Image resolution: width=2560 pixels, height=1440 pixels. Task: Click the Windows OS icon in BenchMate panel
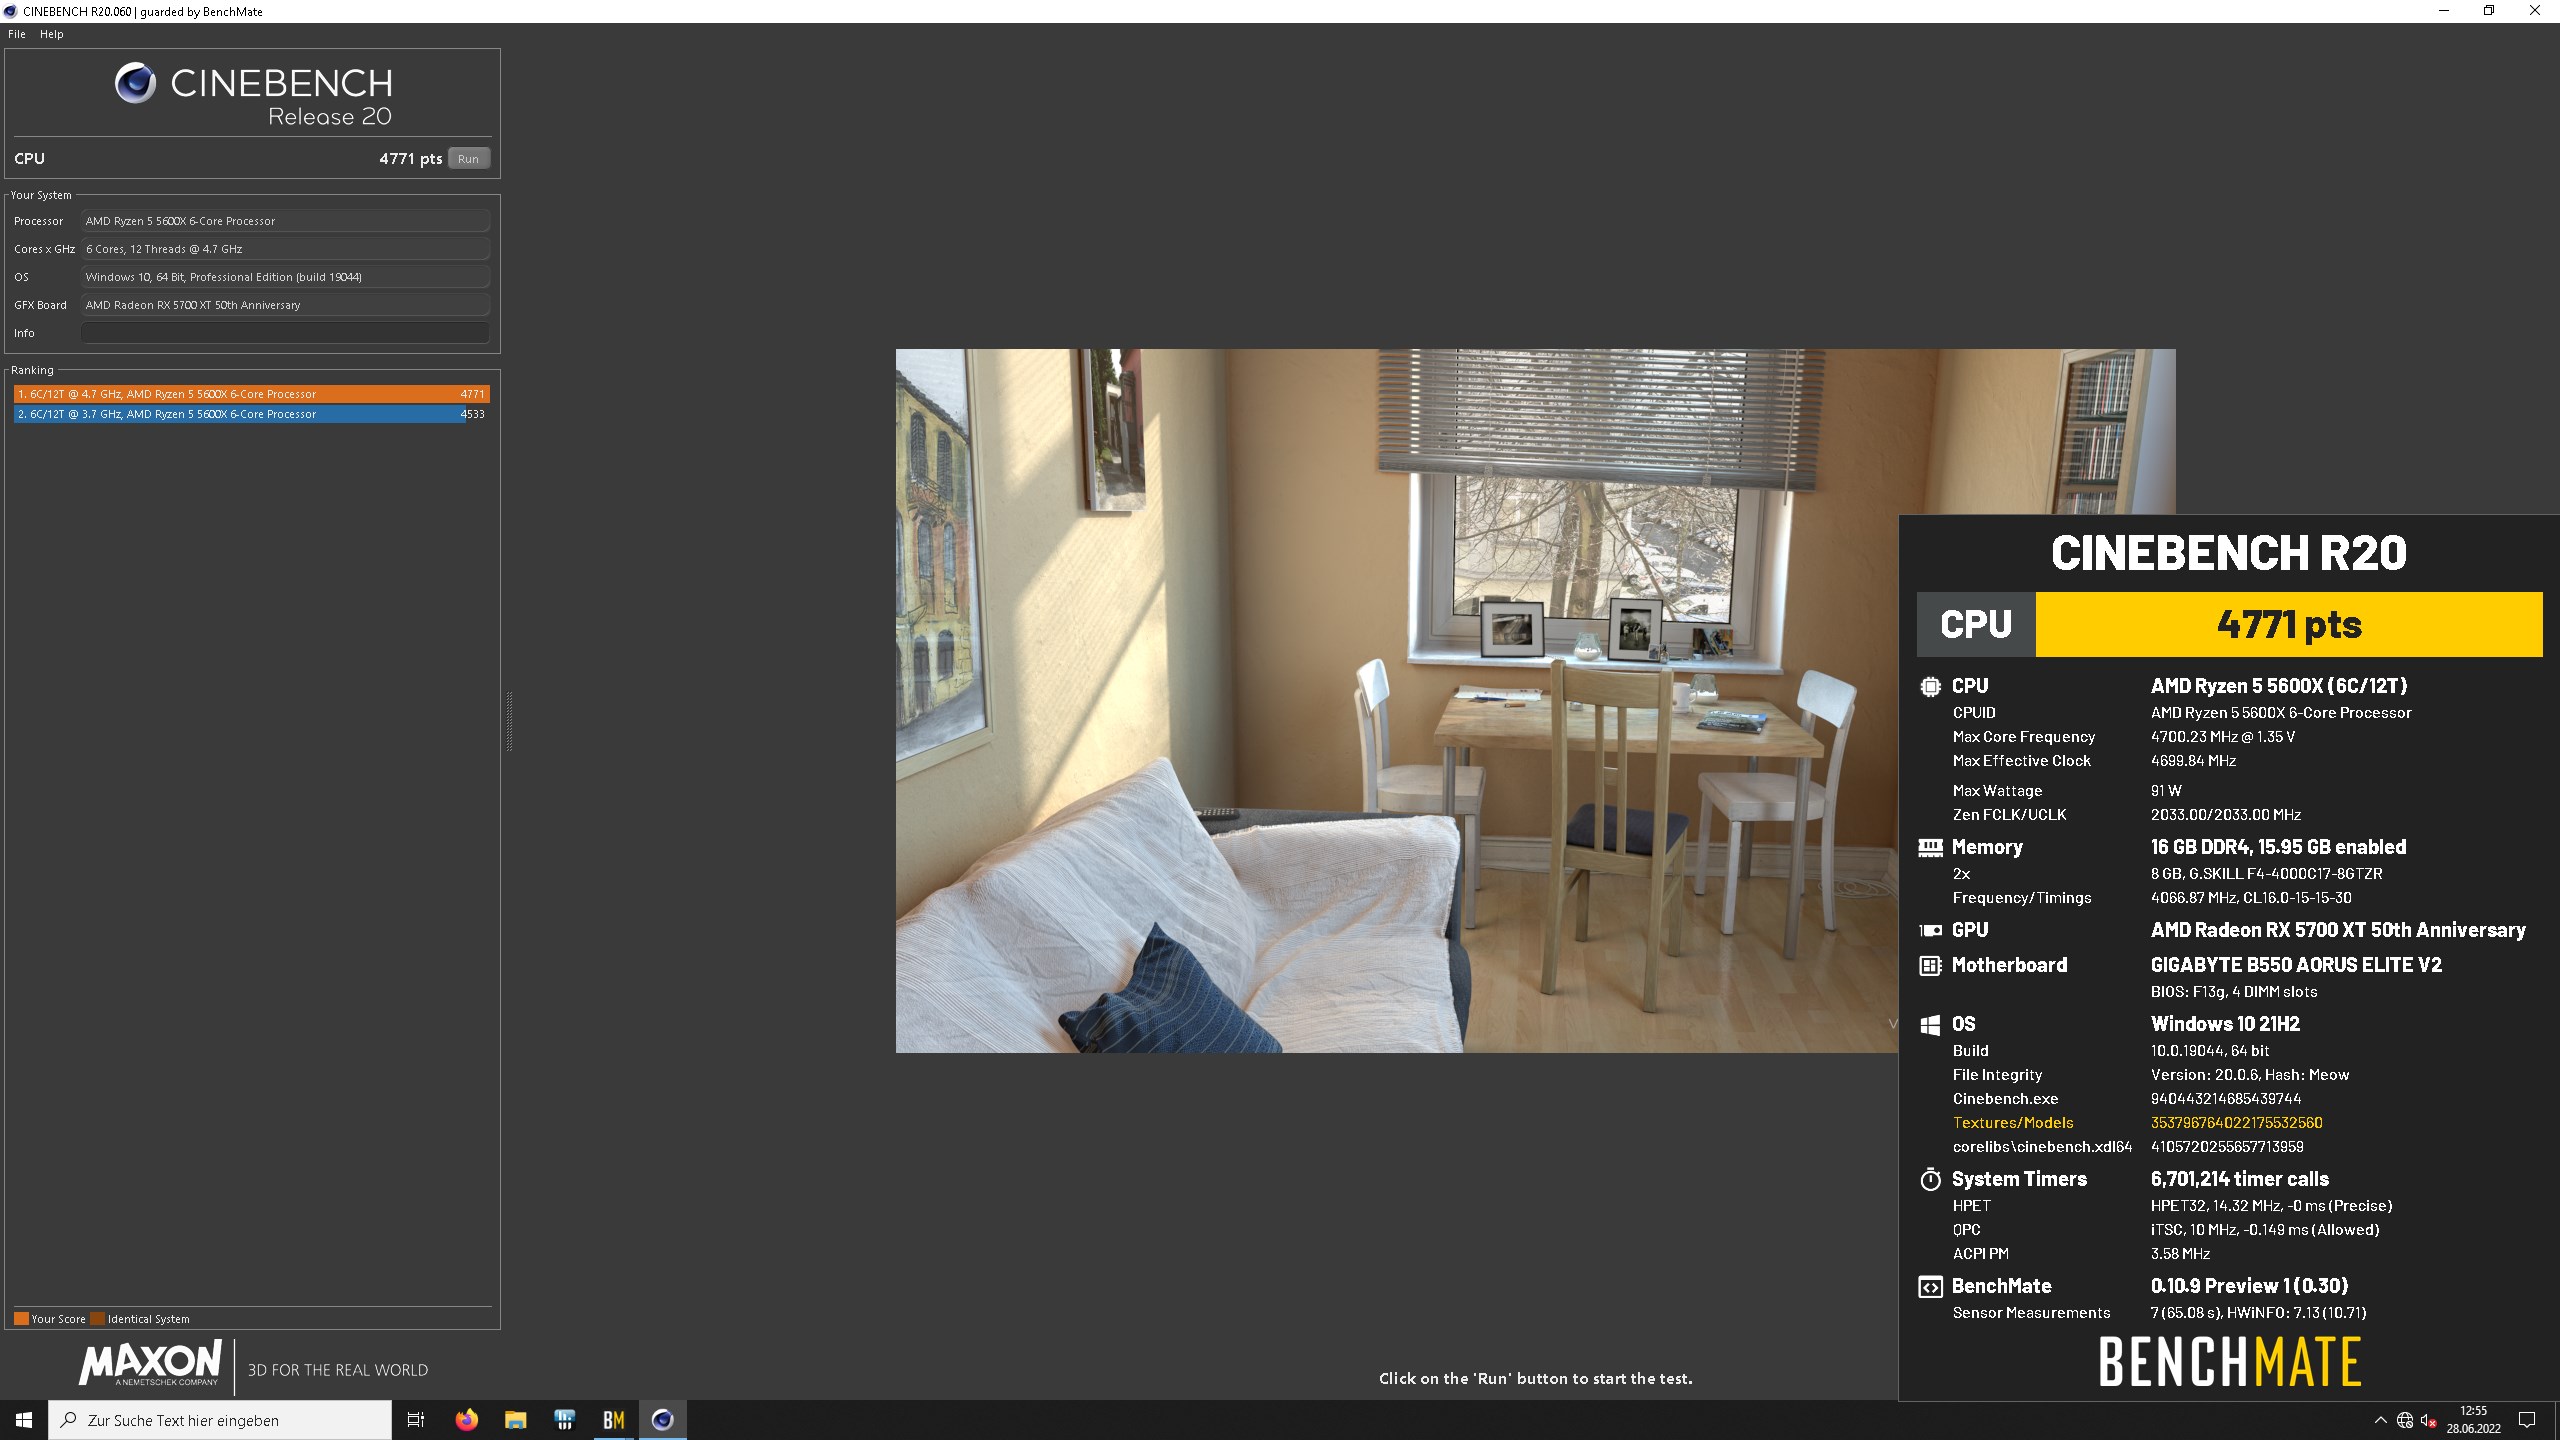click(1930, 1024)
